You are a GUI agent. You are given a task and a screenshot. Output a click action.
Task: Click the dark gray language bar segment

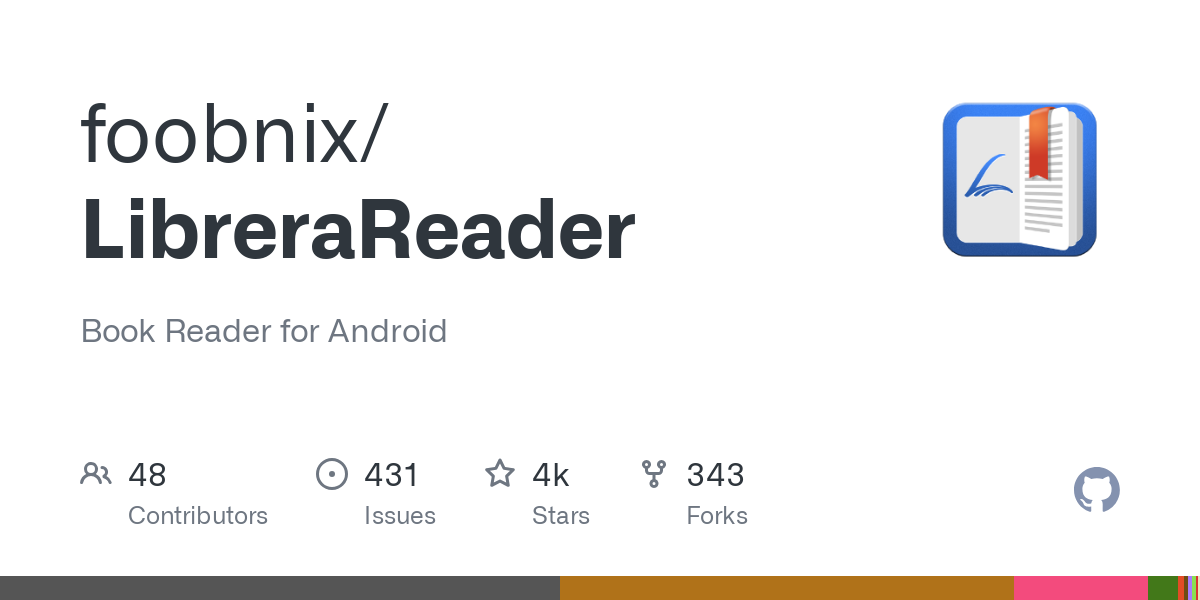tap(280, 588)
